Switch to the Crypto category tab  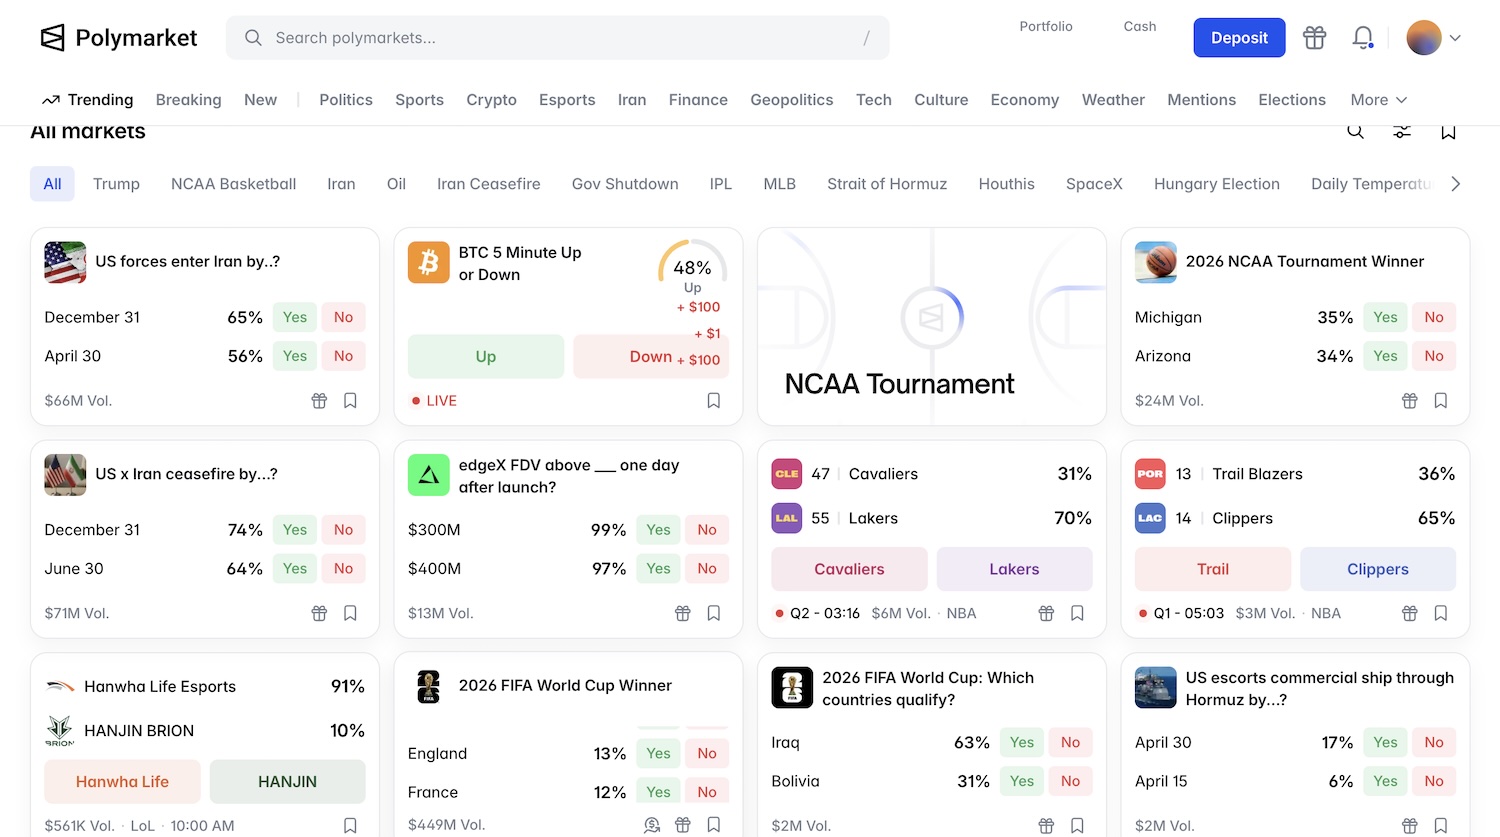pos(491,100)
